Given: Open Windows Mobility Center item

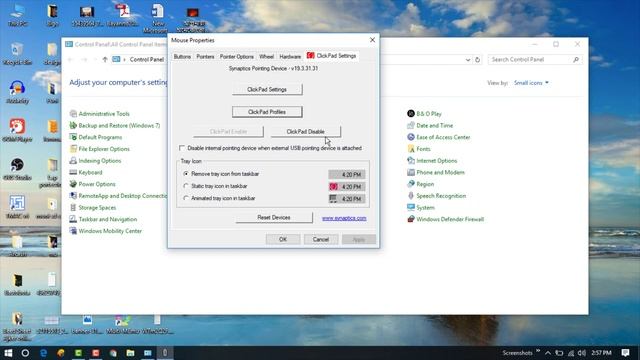Looking at the screenshot, I should click(110, 231).
